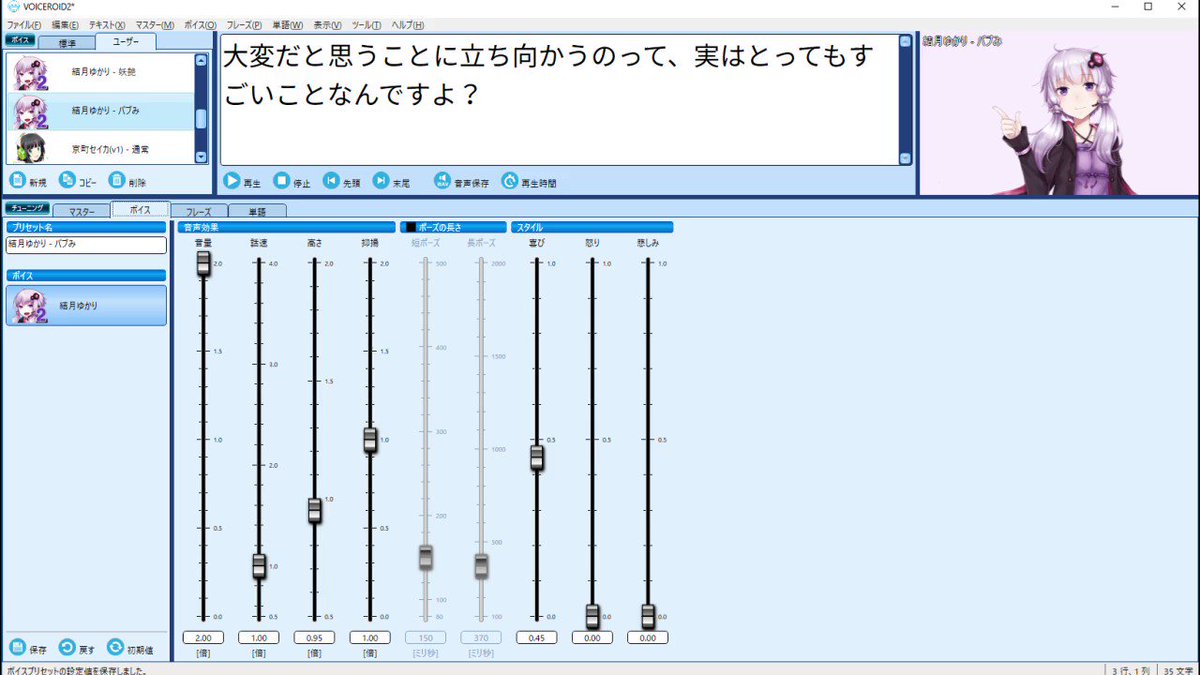Open the 表示(V) menu
1200x675 pixels.
point(327,24)
